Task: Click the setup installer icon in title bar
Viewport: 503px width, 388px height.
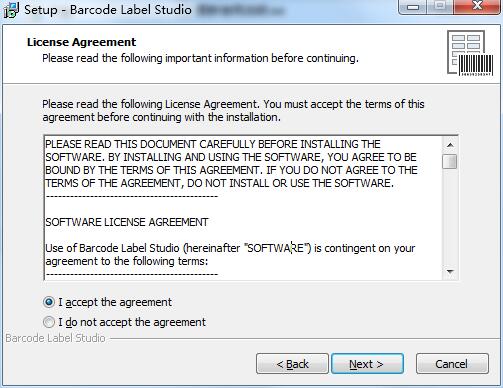Action: [11, 10]
